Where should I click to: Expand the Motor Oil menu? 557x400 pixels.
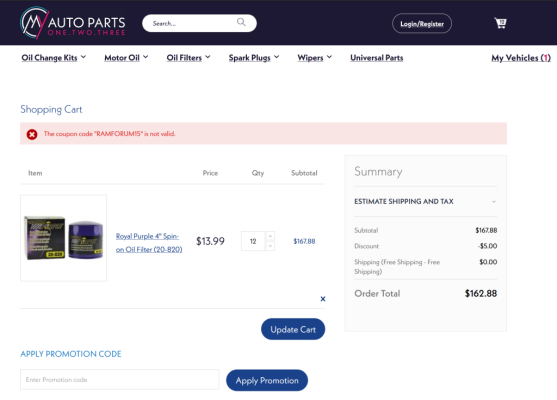(126, 58)
